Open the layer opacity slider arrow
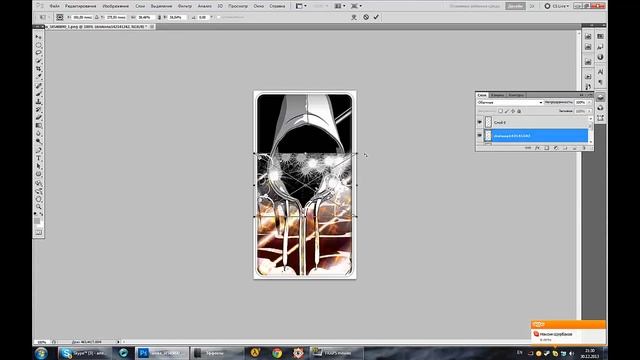The height and width of the screenshot is (360, 640). pyautogui.click(x=590, y=102)
